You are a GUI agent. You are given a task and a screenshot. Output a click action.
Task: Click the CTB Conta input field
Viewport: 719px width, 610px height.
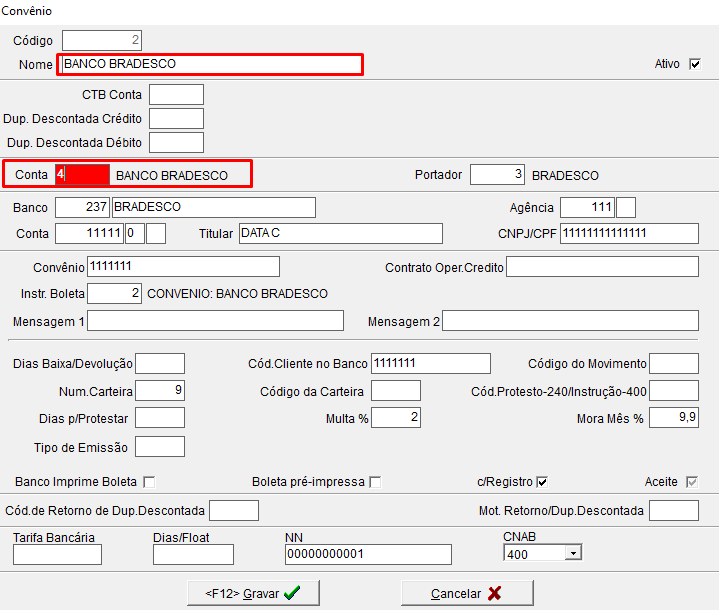pos(177,94)
